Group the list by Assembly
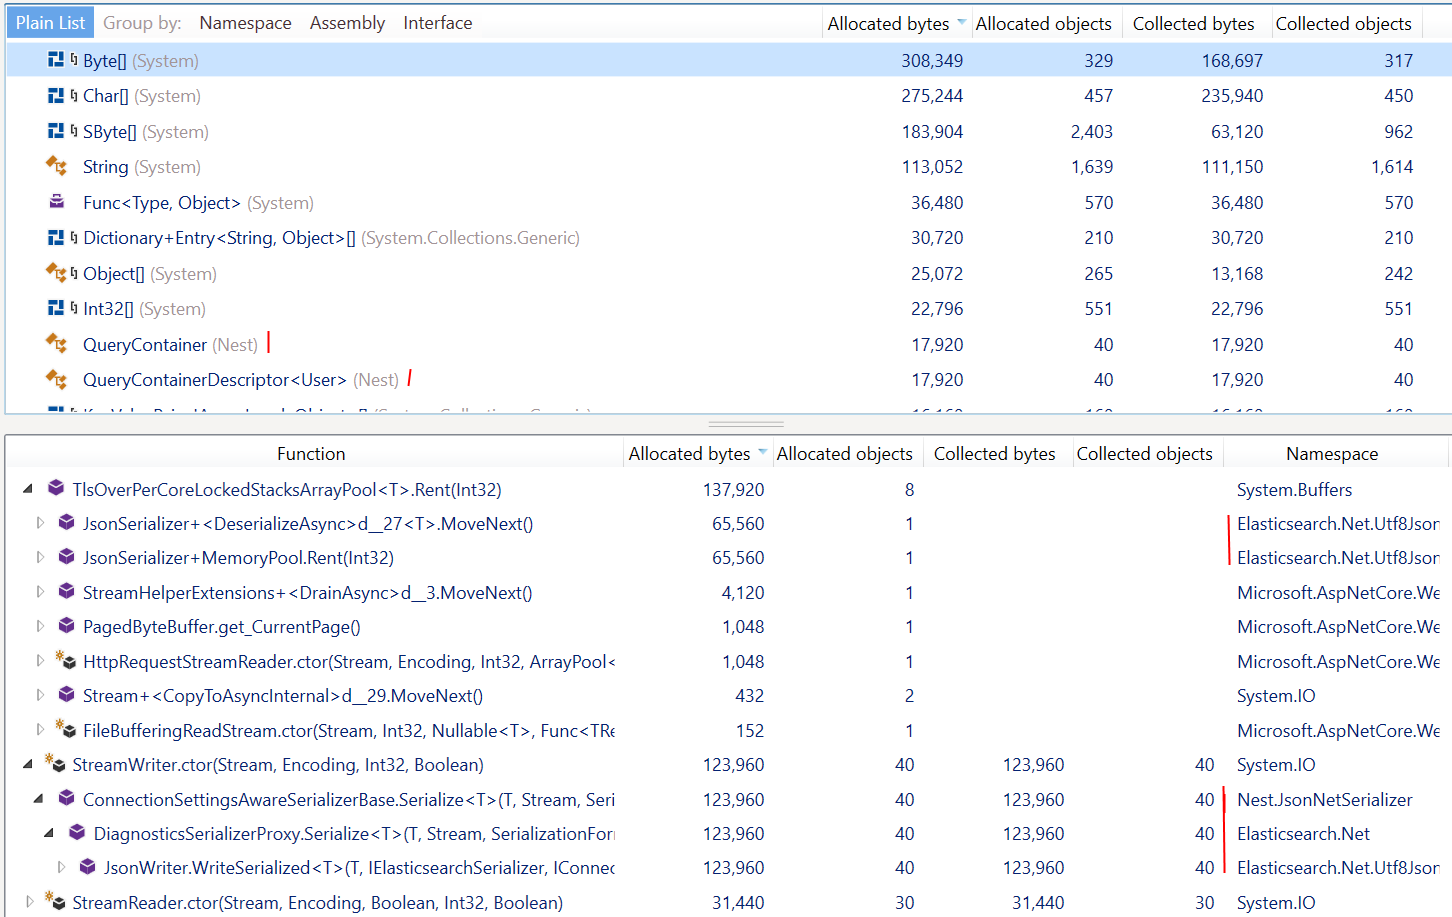Screen dimensions: 1452x917 point(347,22)
